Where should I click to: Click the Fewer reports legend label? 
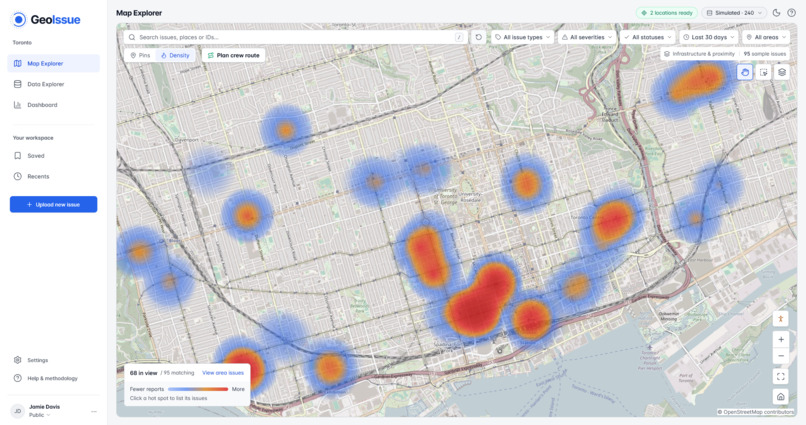147,389
